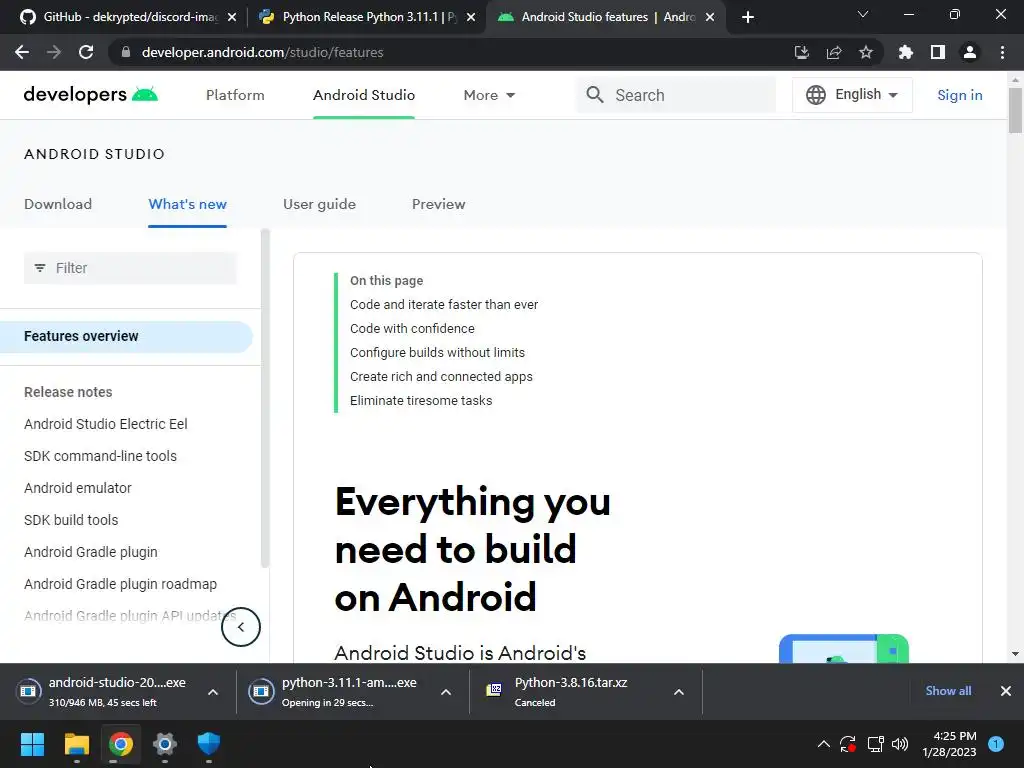Jump to Code with confidence section

412,328
